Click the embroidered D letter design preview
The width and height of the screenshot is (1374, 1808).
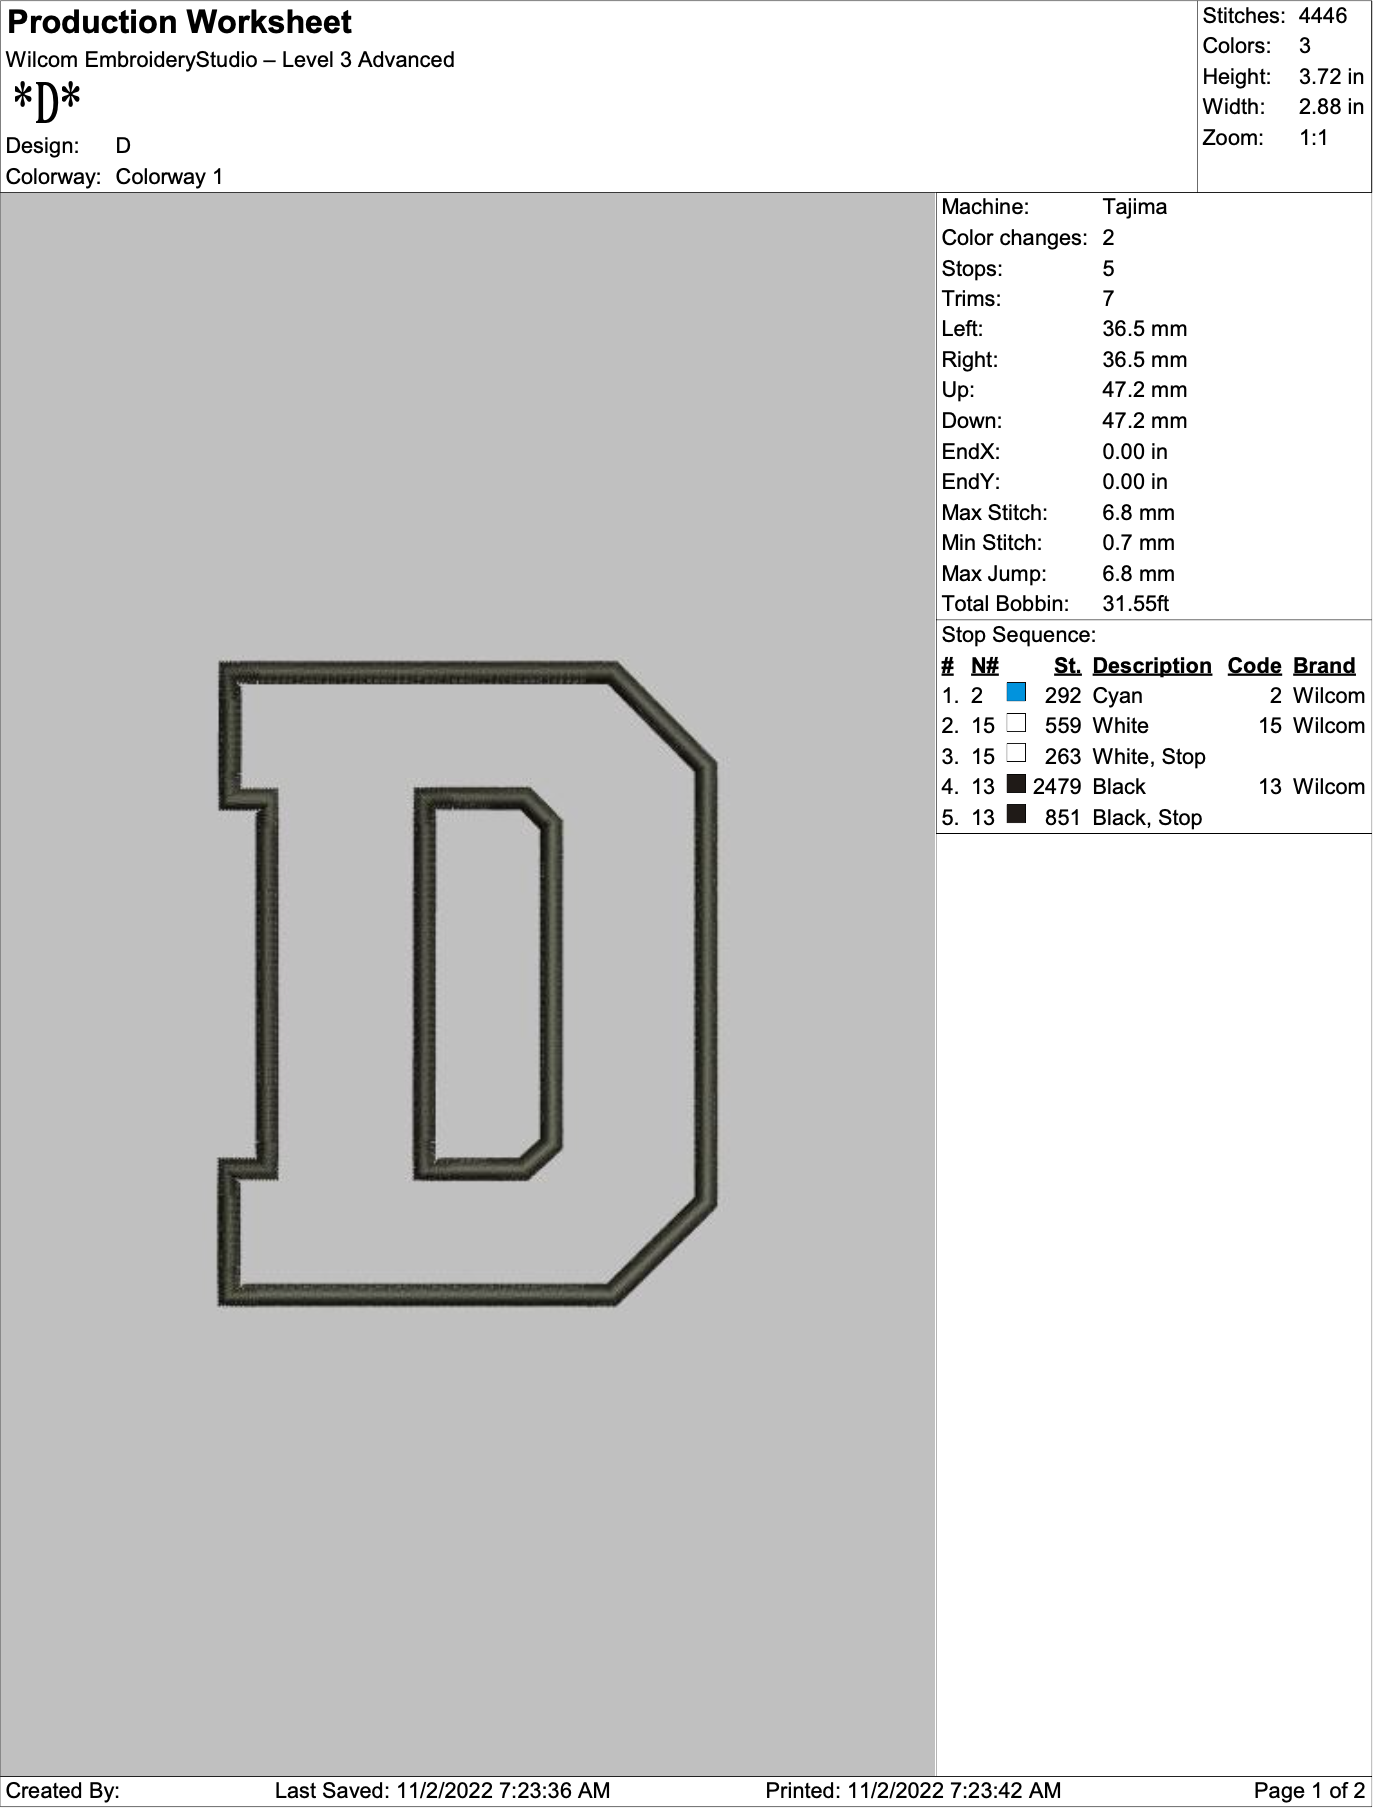tap(467, 983)
